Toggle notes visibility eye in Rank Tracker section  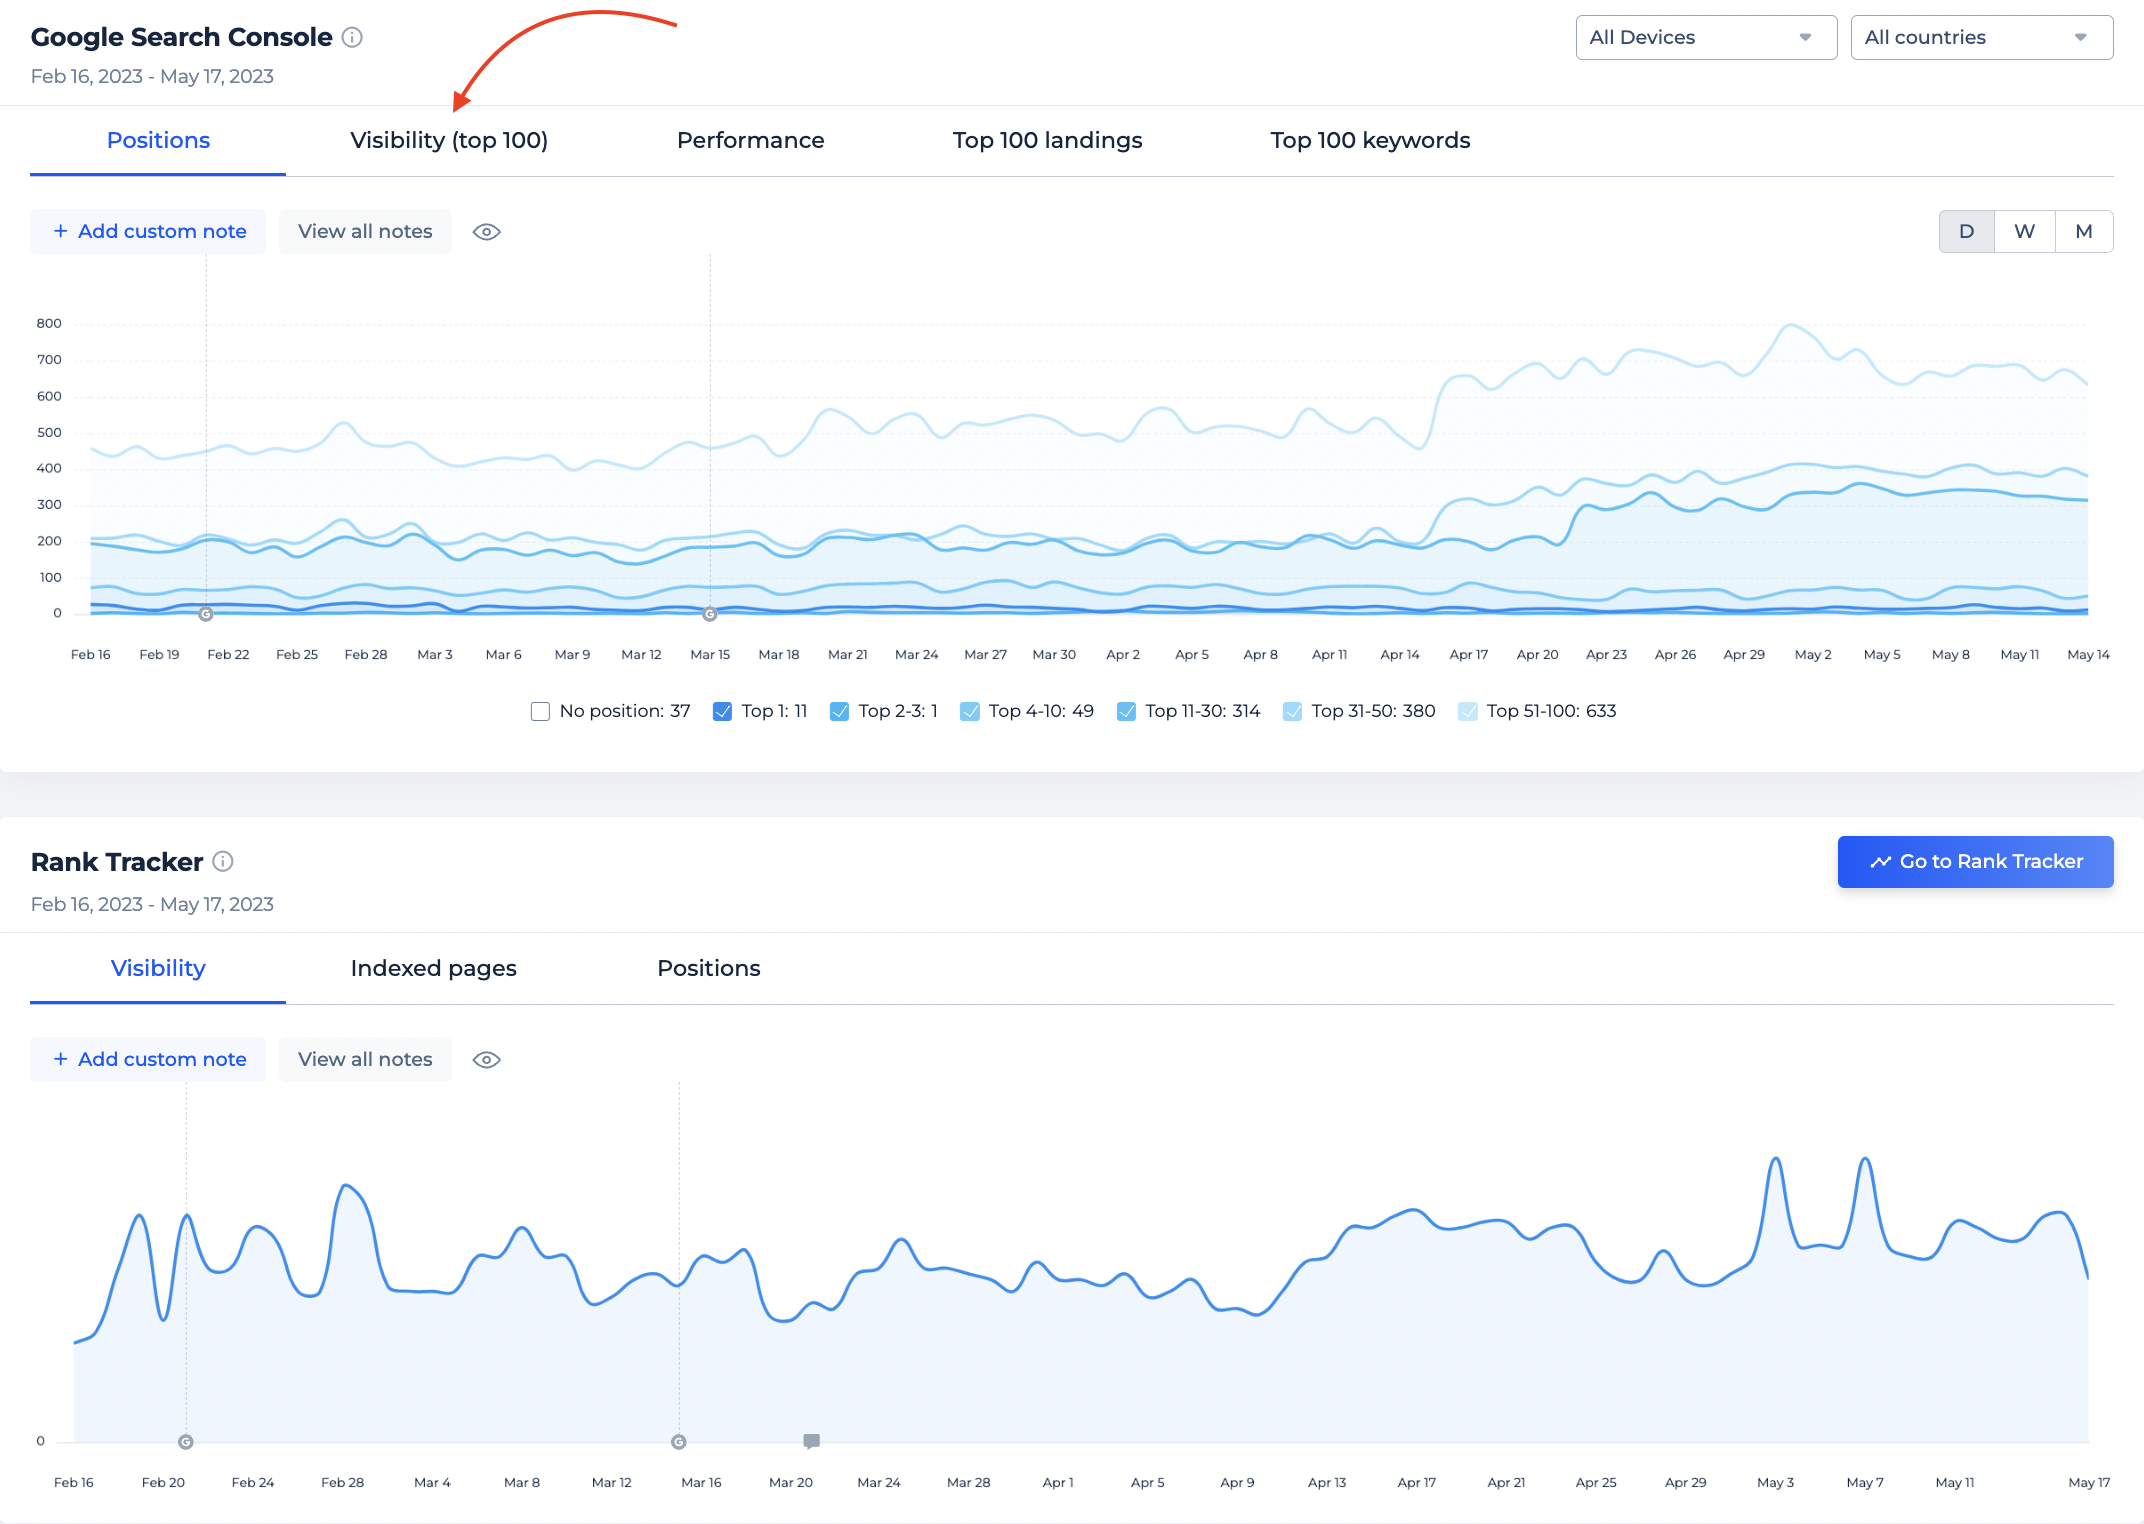[486, 1060]
